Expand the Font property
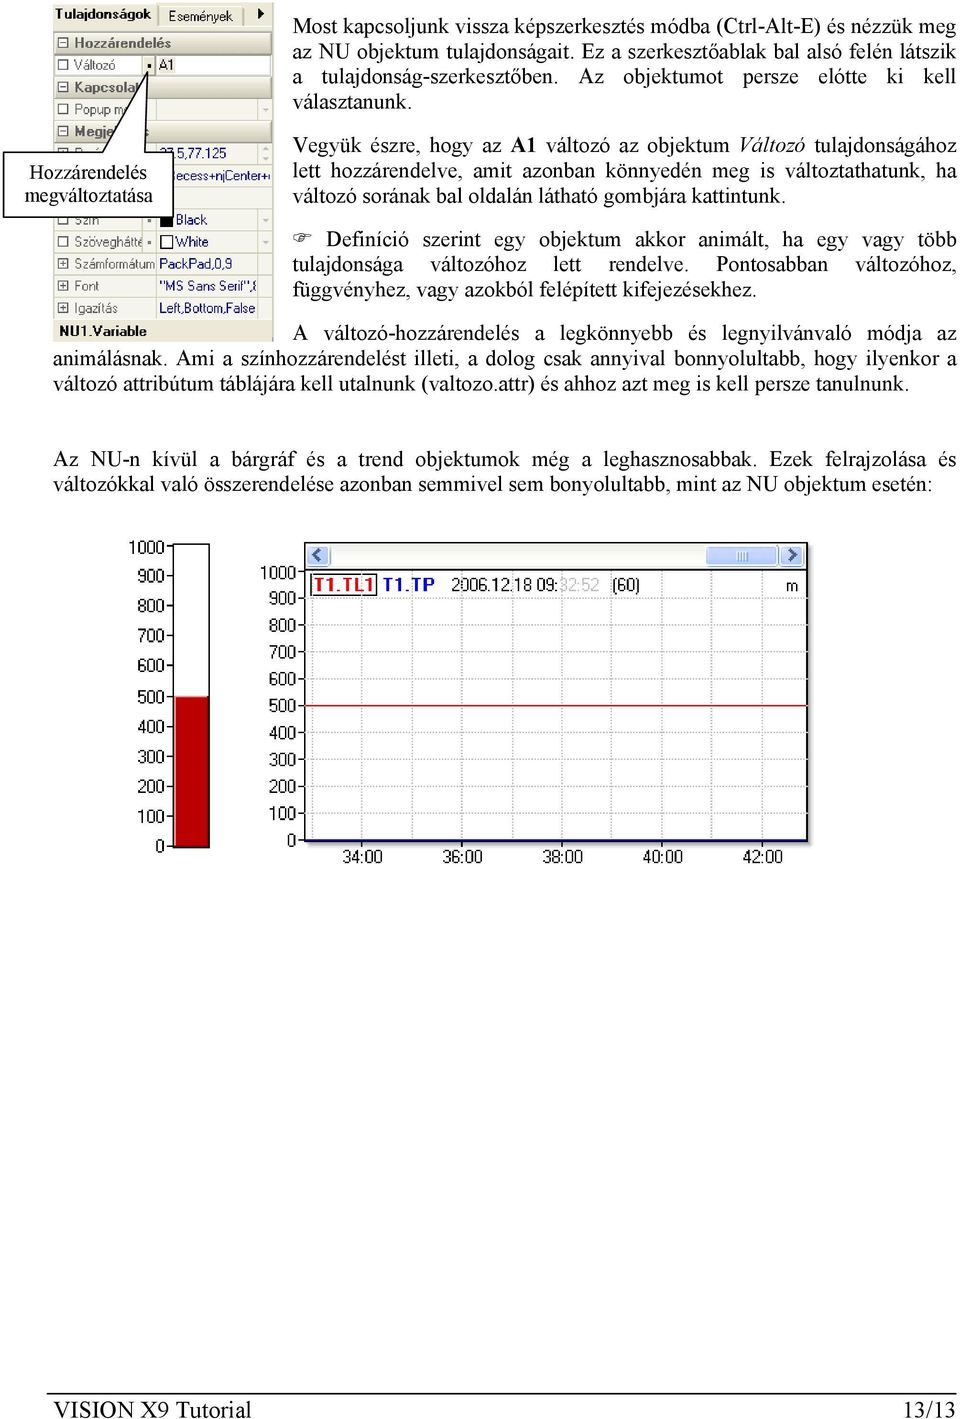960x1419 pixels. [63, 285]
